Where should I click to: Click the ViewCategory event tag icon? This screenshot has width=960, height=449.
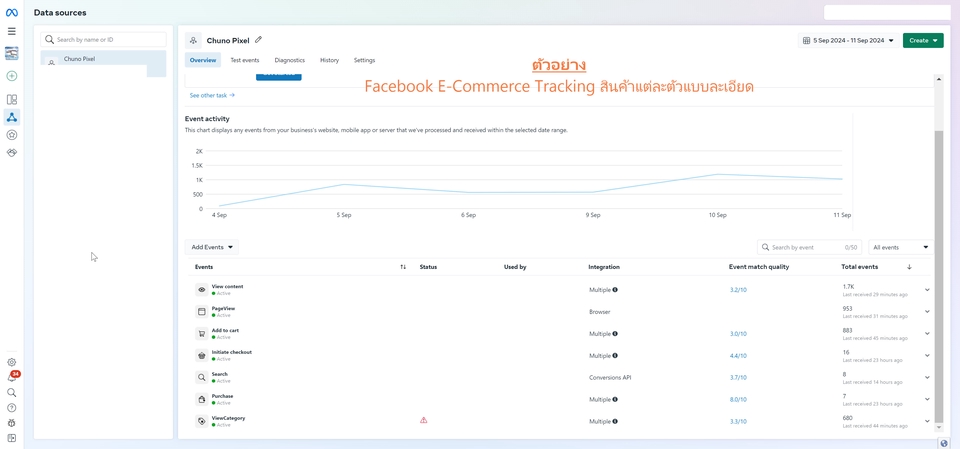coord(201,421)
